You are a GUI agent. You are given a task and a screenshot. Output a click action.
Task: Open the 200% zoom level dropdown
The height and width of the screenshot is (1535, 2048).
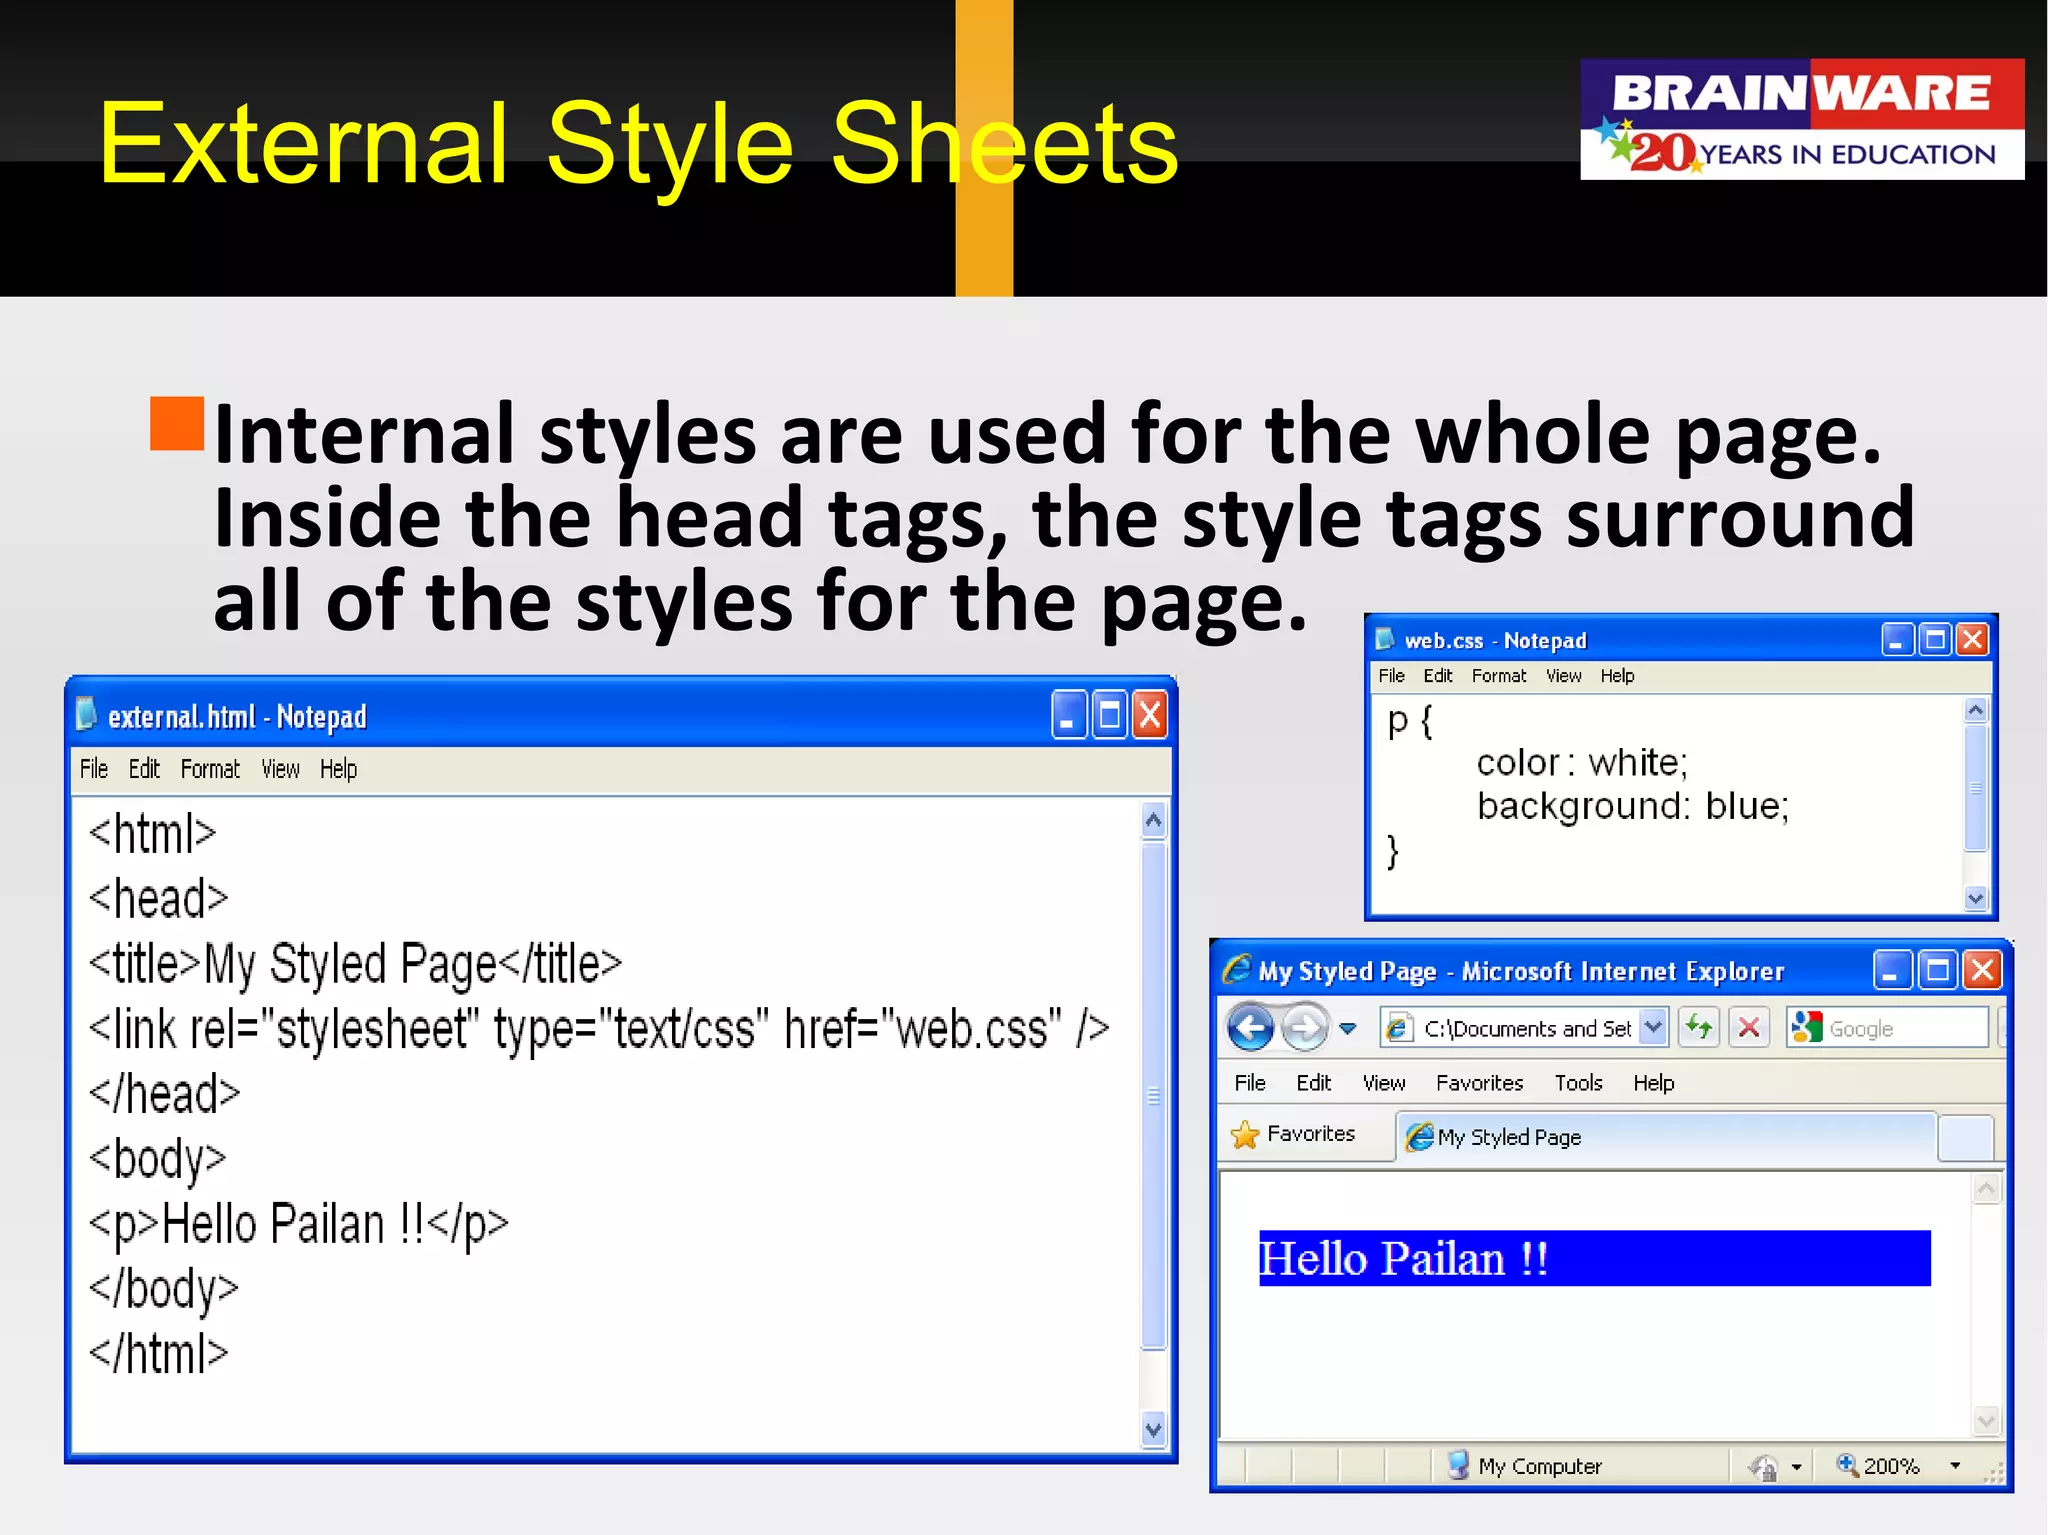pyautogui.click(x=1955, y=1466)
